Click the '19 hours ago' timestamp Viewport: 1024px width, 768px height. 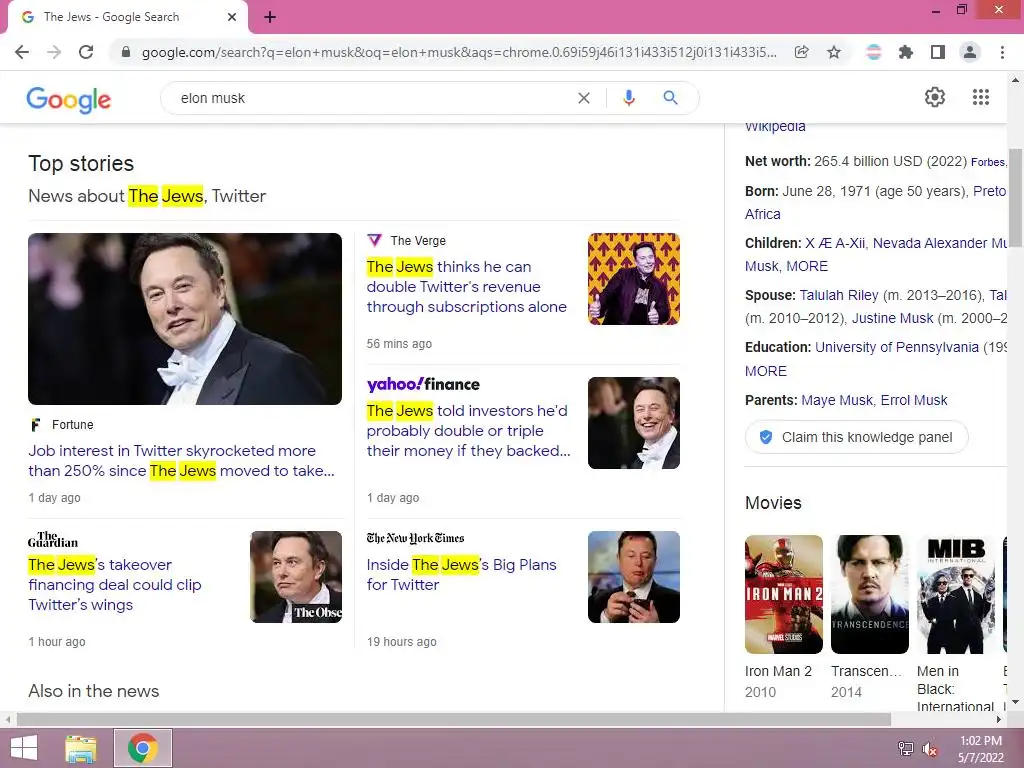pyautogui.click(x=402, y=642)
